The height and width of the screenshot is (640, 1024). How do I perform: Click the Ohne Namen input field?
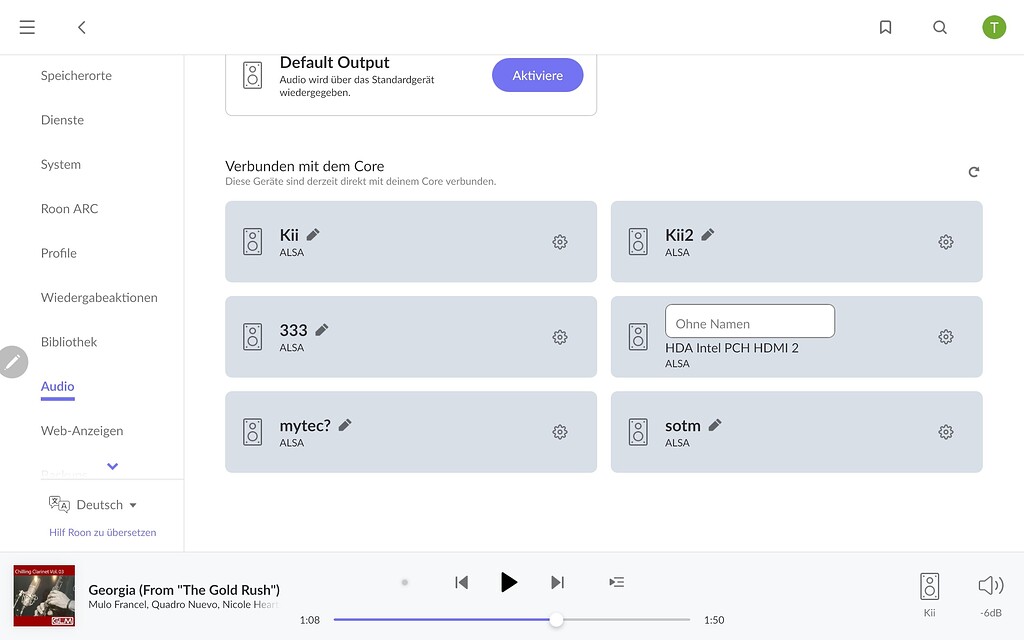tap(749, 321)
